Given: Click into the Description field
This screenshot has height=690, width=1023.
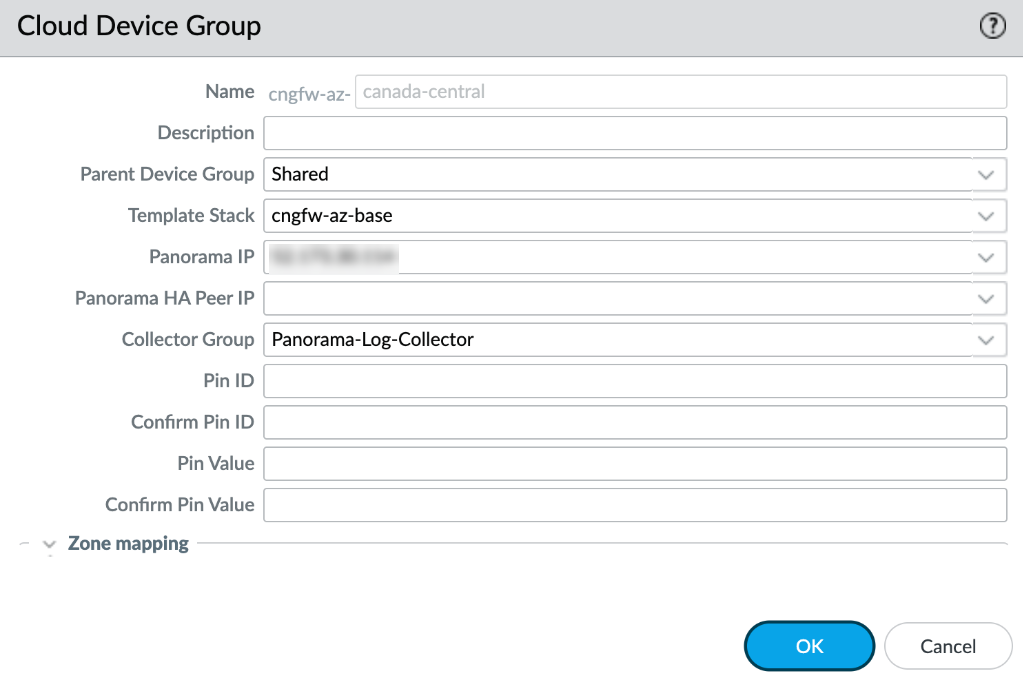Looking at the screenshot, I should tap(635, 133).
